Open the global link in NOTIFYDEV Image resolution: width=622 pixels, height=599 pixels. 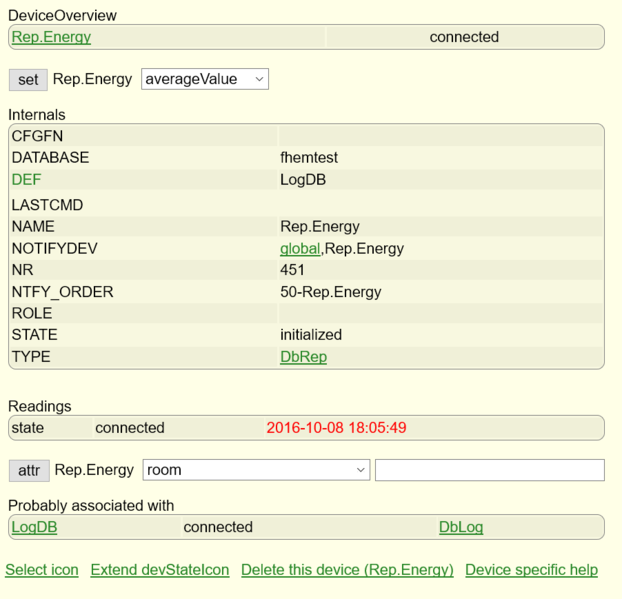point(299,248)
